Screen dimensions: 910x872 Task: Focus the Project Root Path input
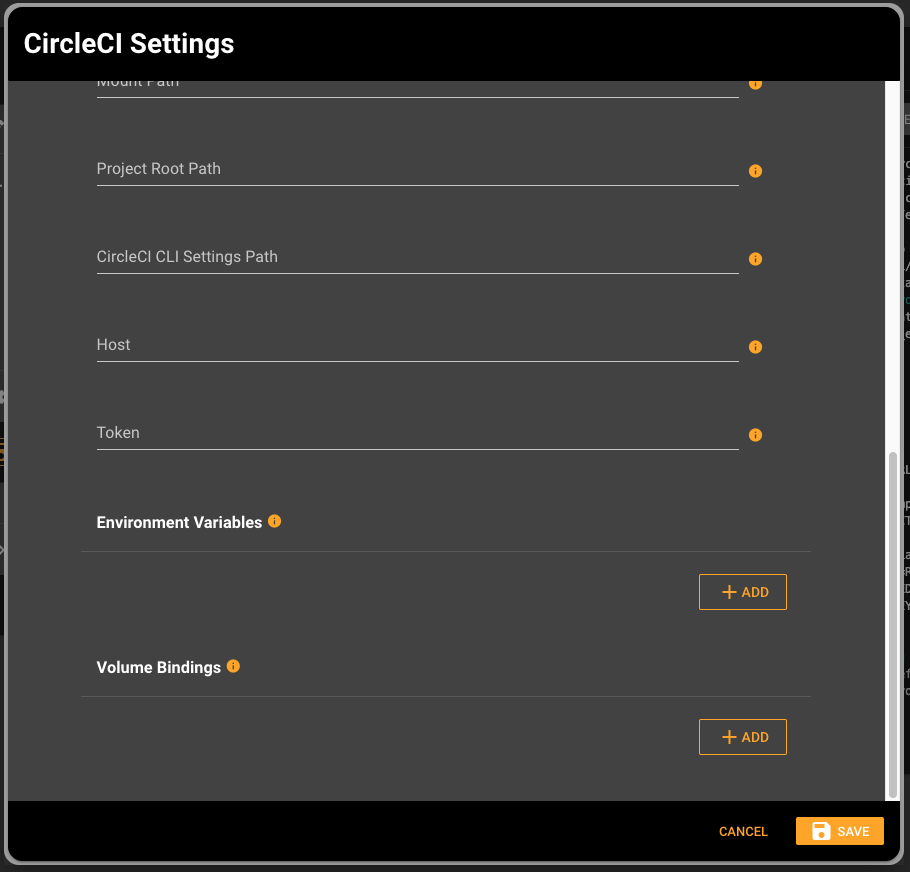click(417, 169)
